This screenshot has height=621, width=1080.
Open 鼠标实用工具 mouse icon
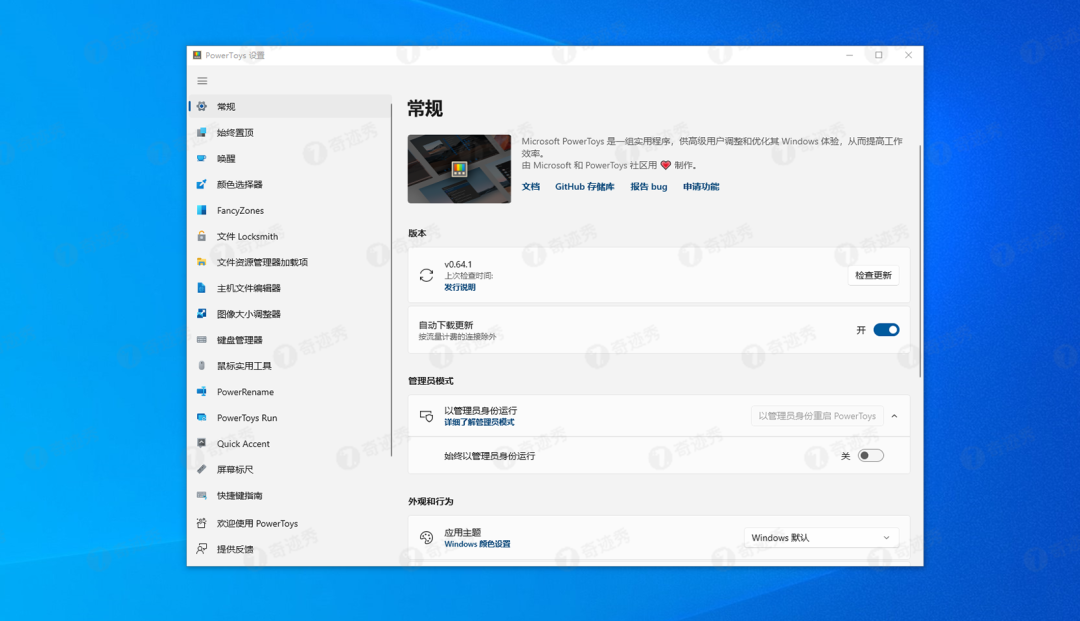(201, 366)
